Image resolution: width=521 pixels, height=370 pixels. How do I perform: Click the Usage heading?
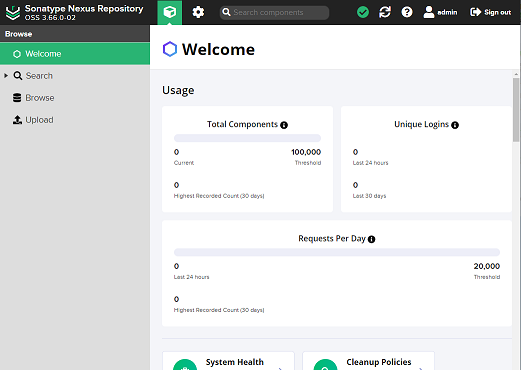tap(178, 90)
